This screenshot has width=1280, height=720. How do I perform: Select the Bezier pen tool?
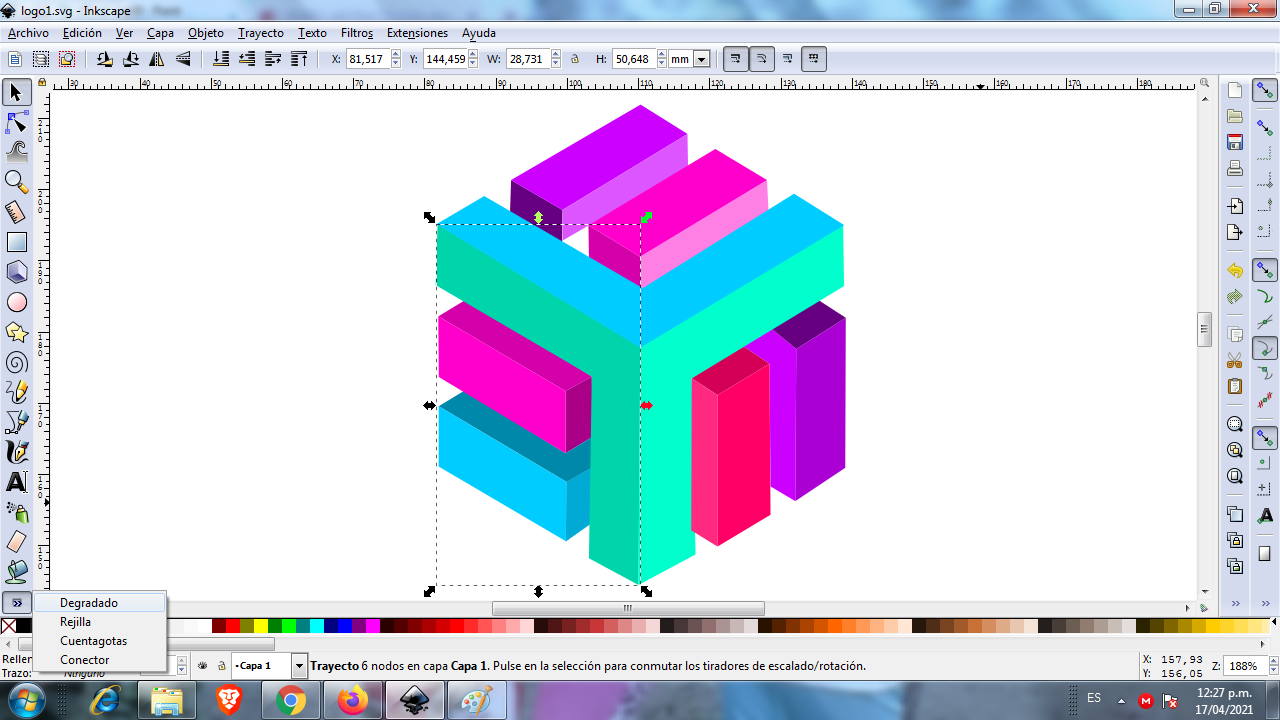click(16, 422)
